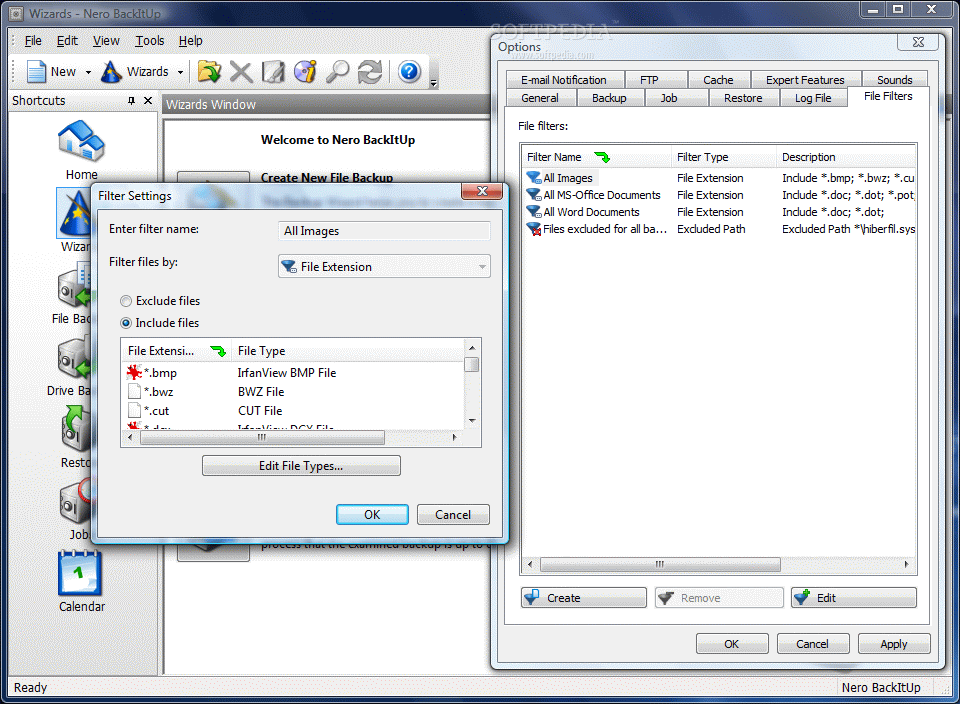
Task: Click the refresh arrows toolbar icon
Action: point(370,72)
